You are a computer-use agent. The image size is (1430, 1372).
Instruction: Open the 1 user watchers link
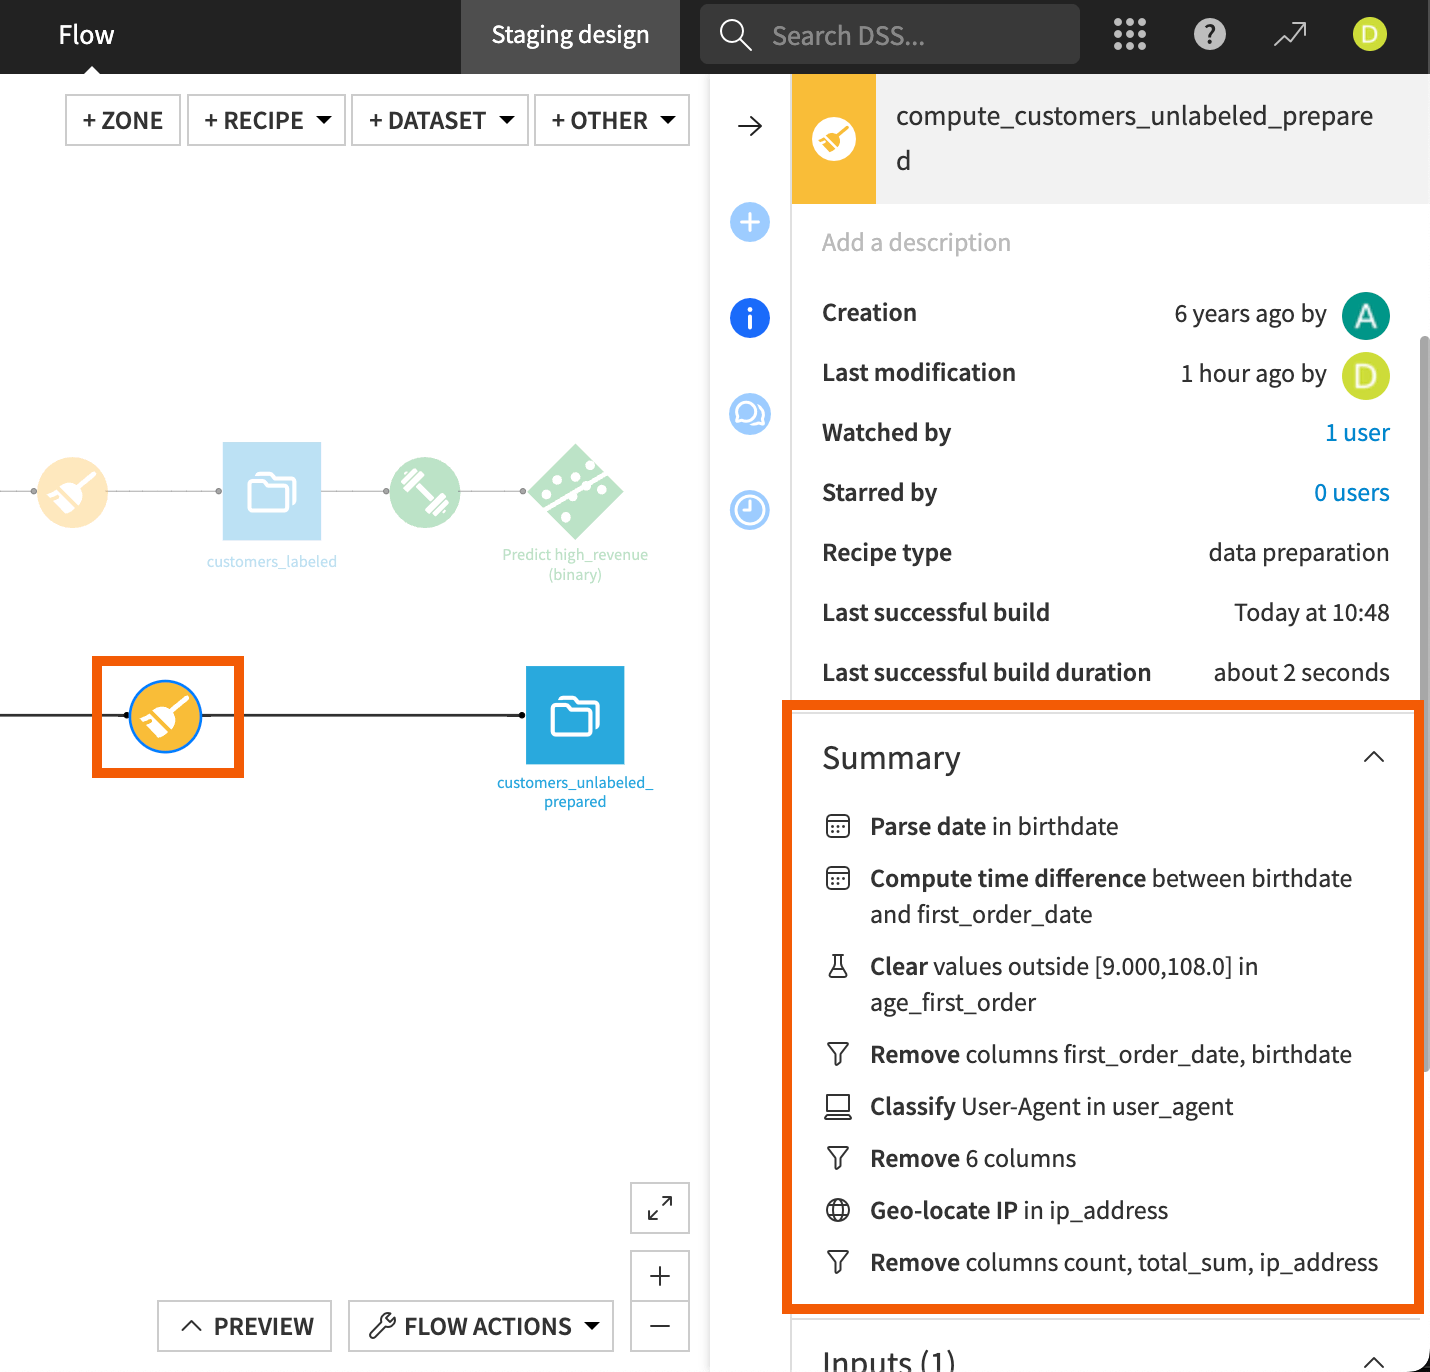(x=1357, y=433)
